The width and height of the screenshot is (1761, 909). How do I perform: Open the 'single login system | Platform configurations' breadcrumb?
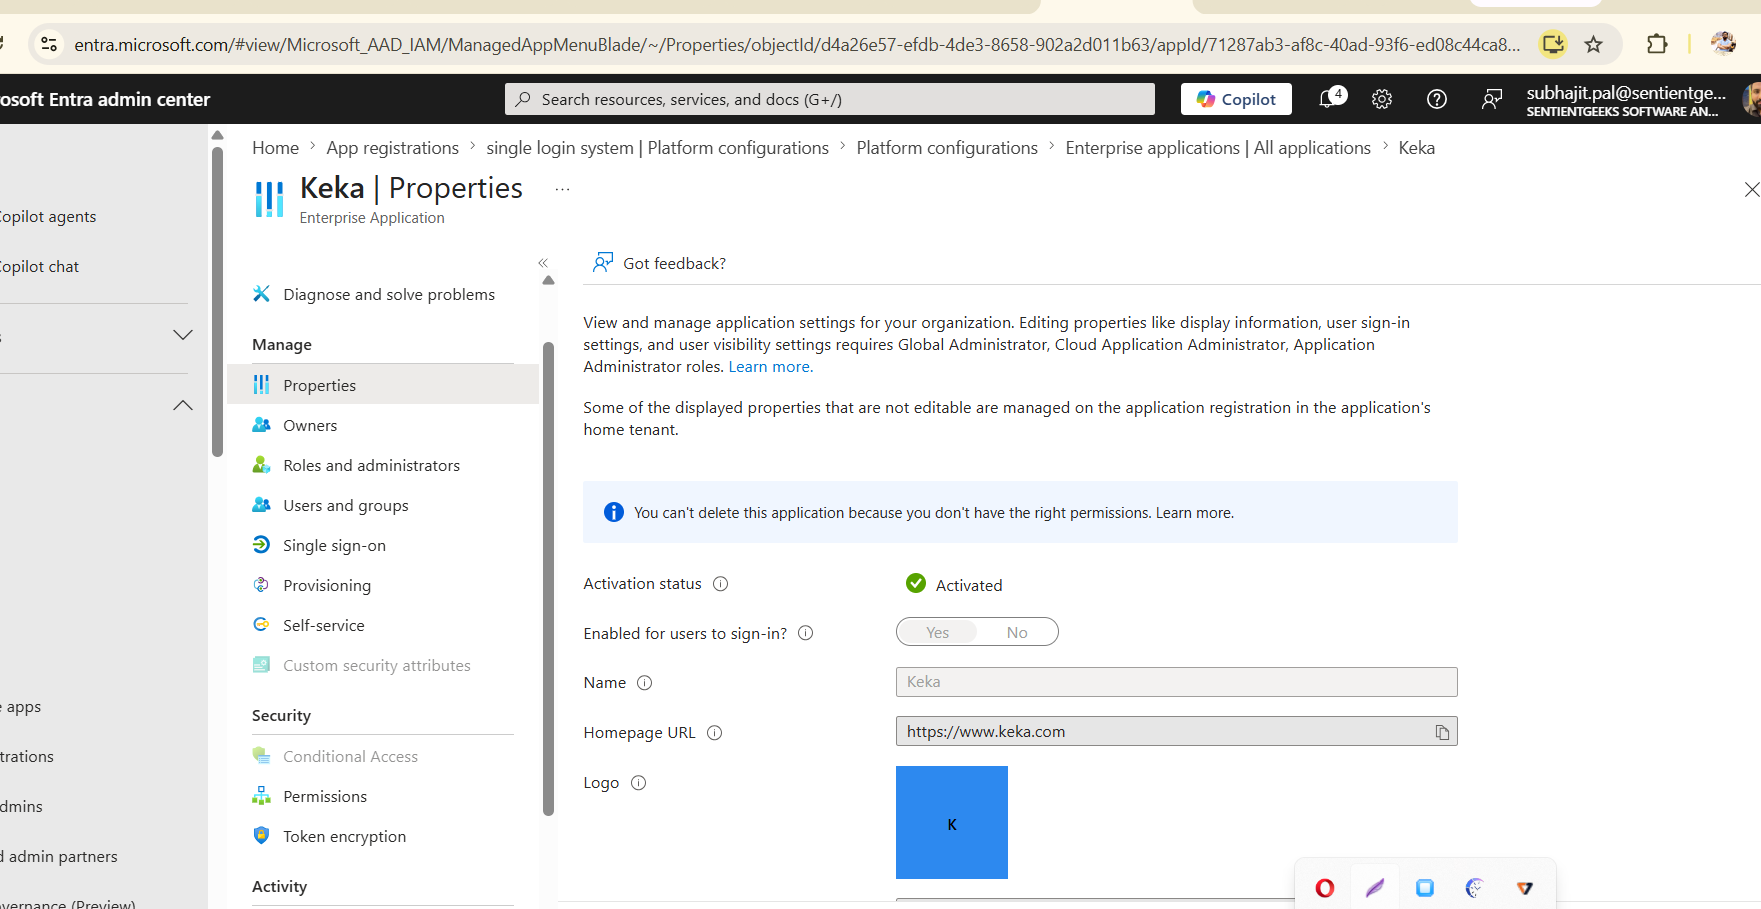point(657,148)
